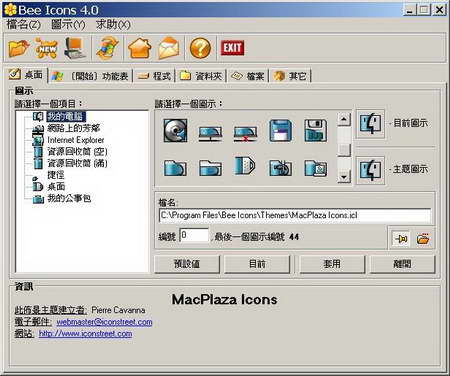
Task: Select the CD disc icon thumbnail
Action: click(x=175, y=131)
